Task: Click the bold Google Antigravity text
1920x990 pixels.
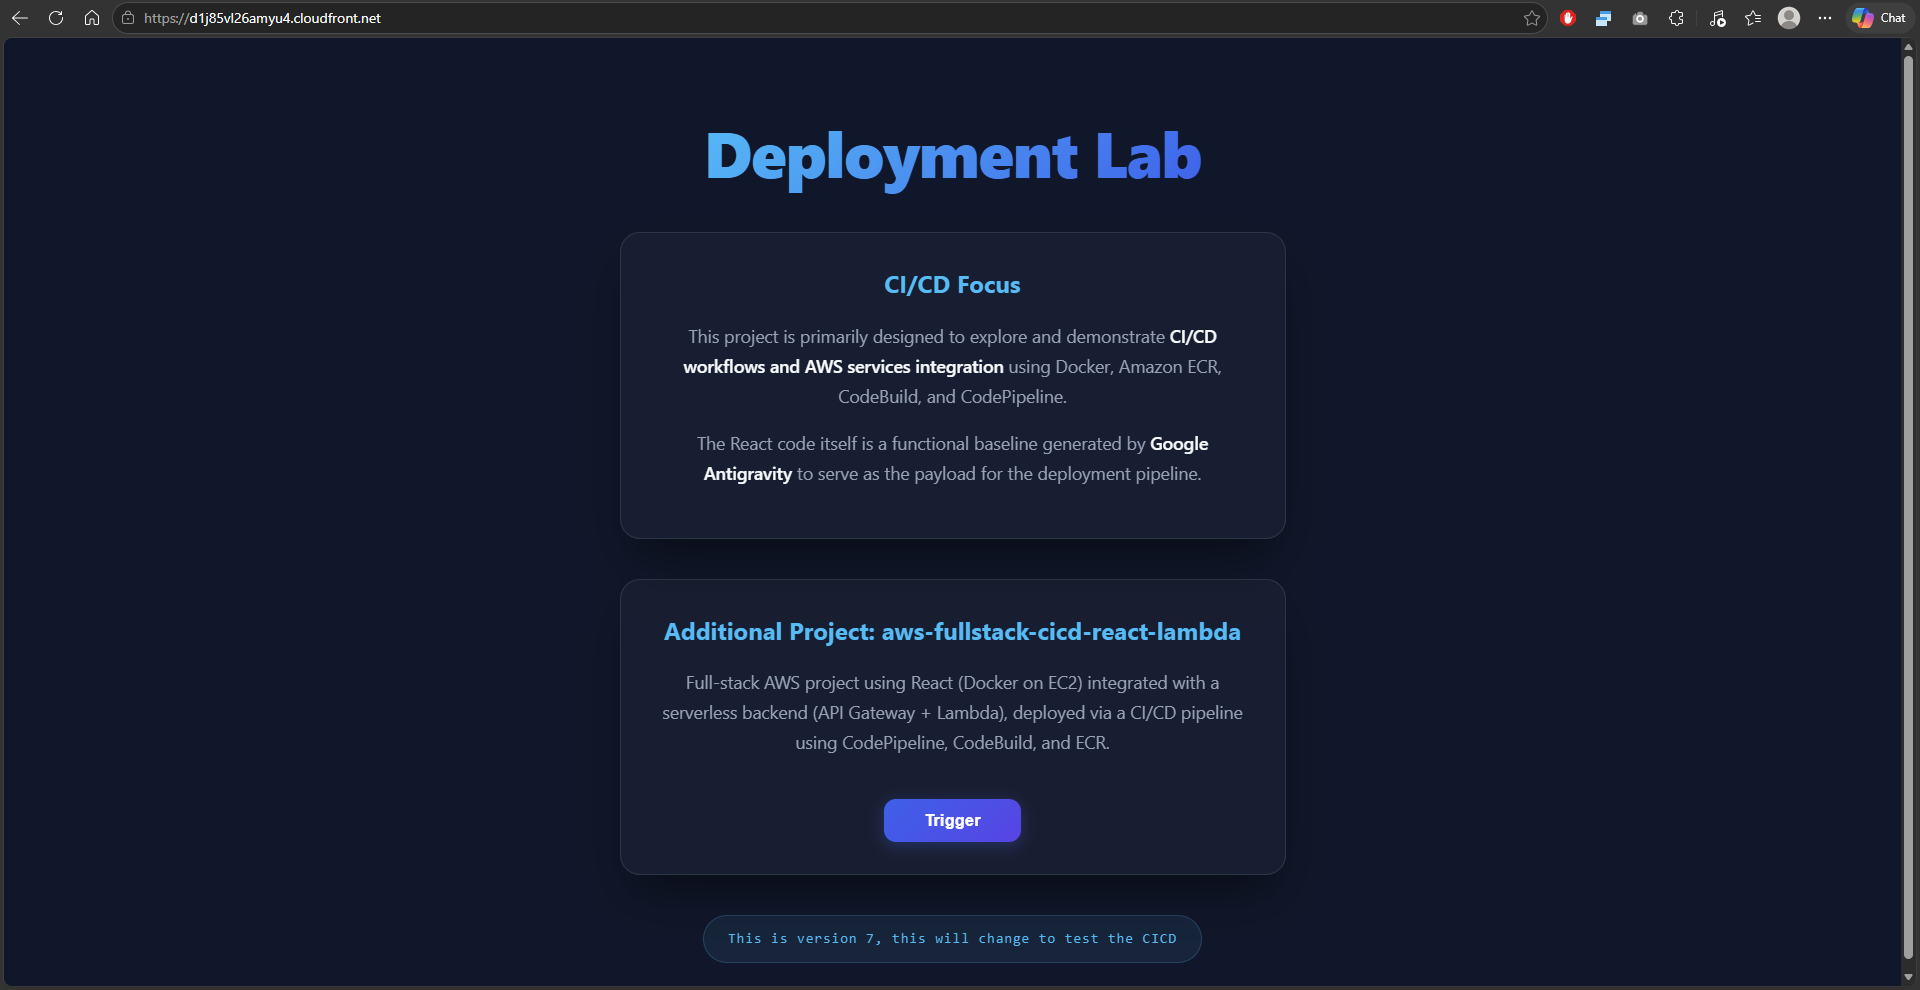Action: coord(955,459)
